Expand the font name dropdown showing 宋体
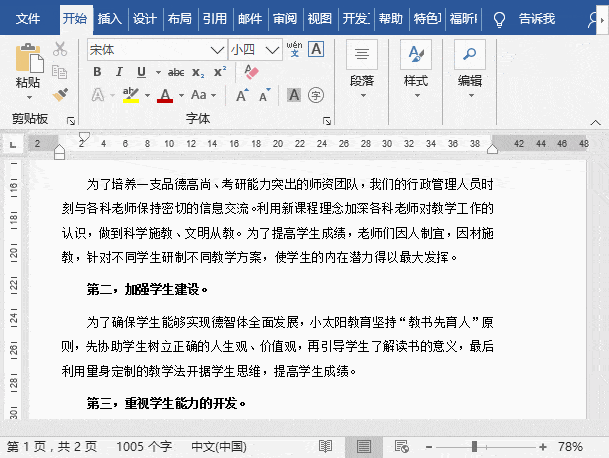The image size is (609, 458). pos(217,49)
